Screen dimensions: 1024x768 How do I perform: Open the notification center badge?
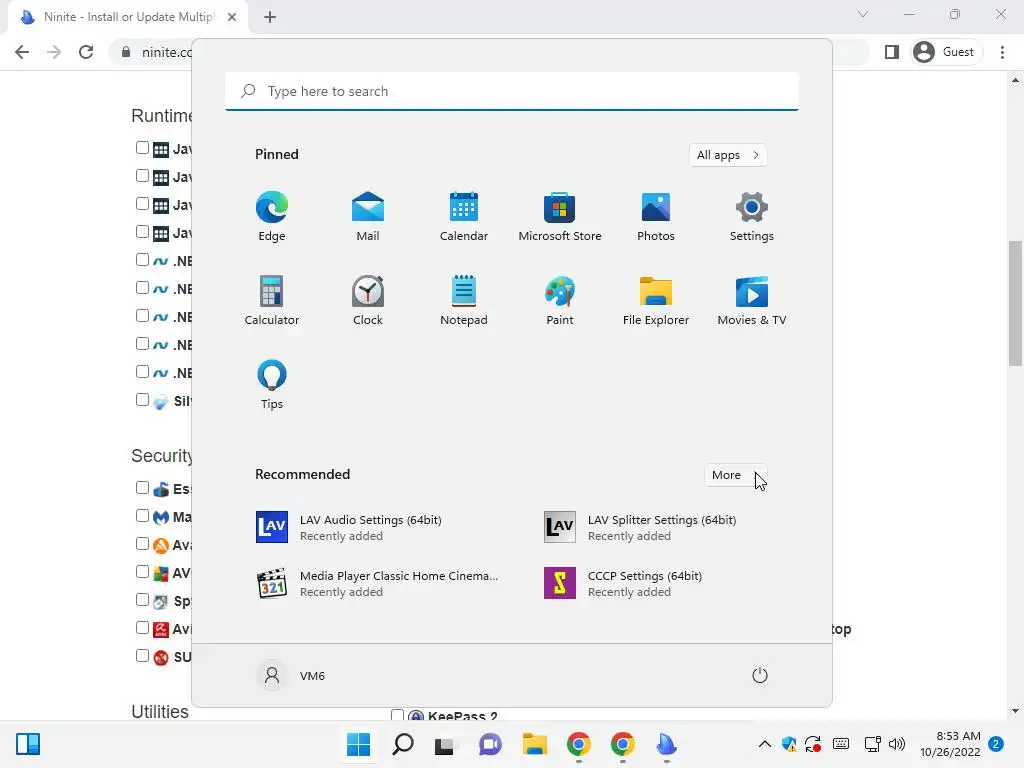click(996, 744)
